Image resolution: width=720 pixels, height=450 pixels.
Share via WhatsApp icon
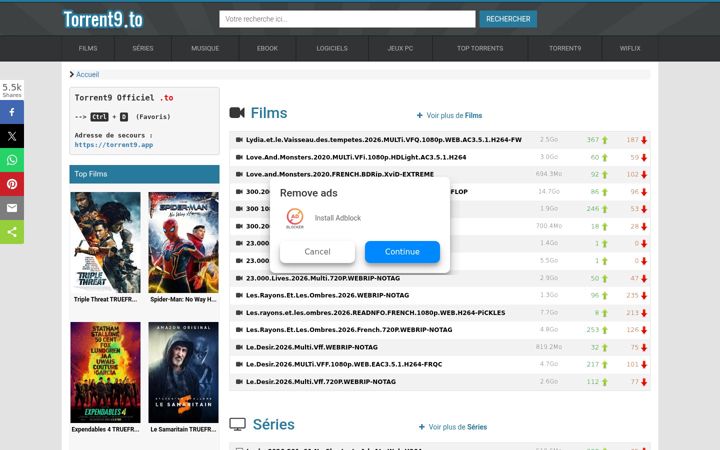pos(12,160)
